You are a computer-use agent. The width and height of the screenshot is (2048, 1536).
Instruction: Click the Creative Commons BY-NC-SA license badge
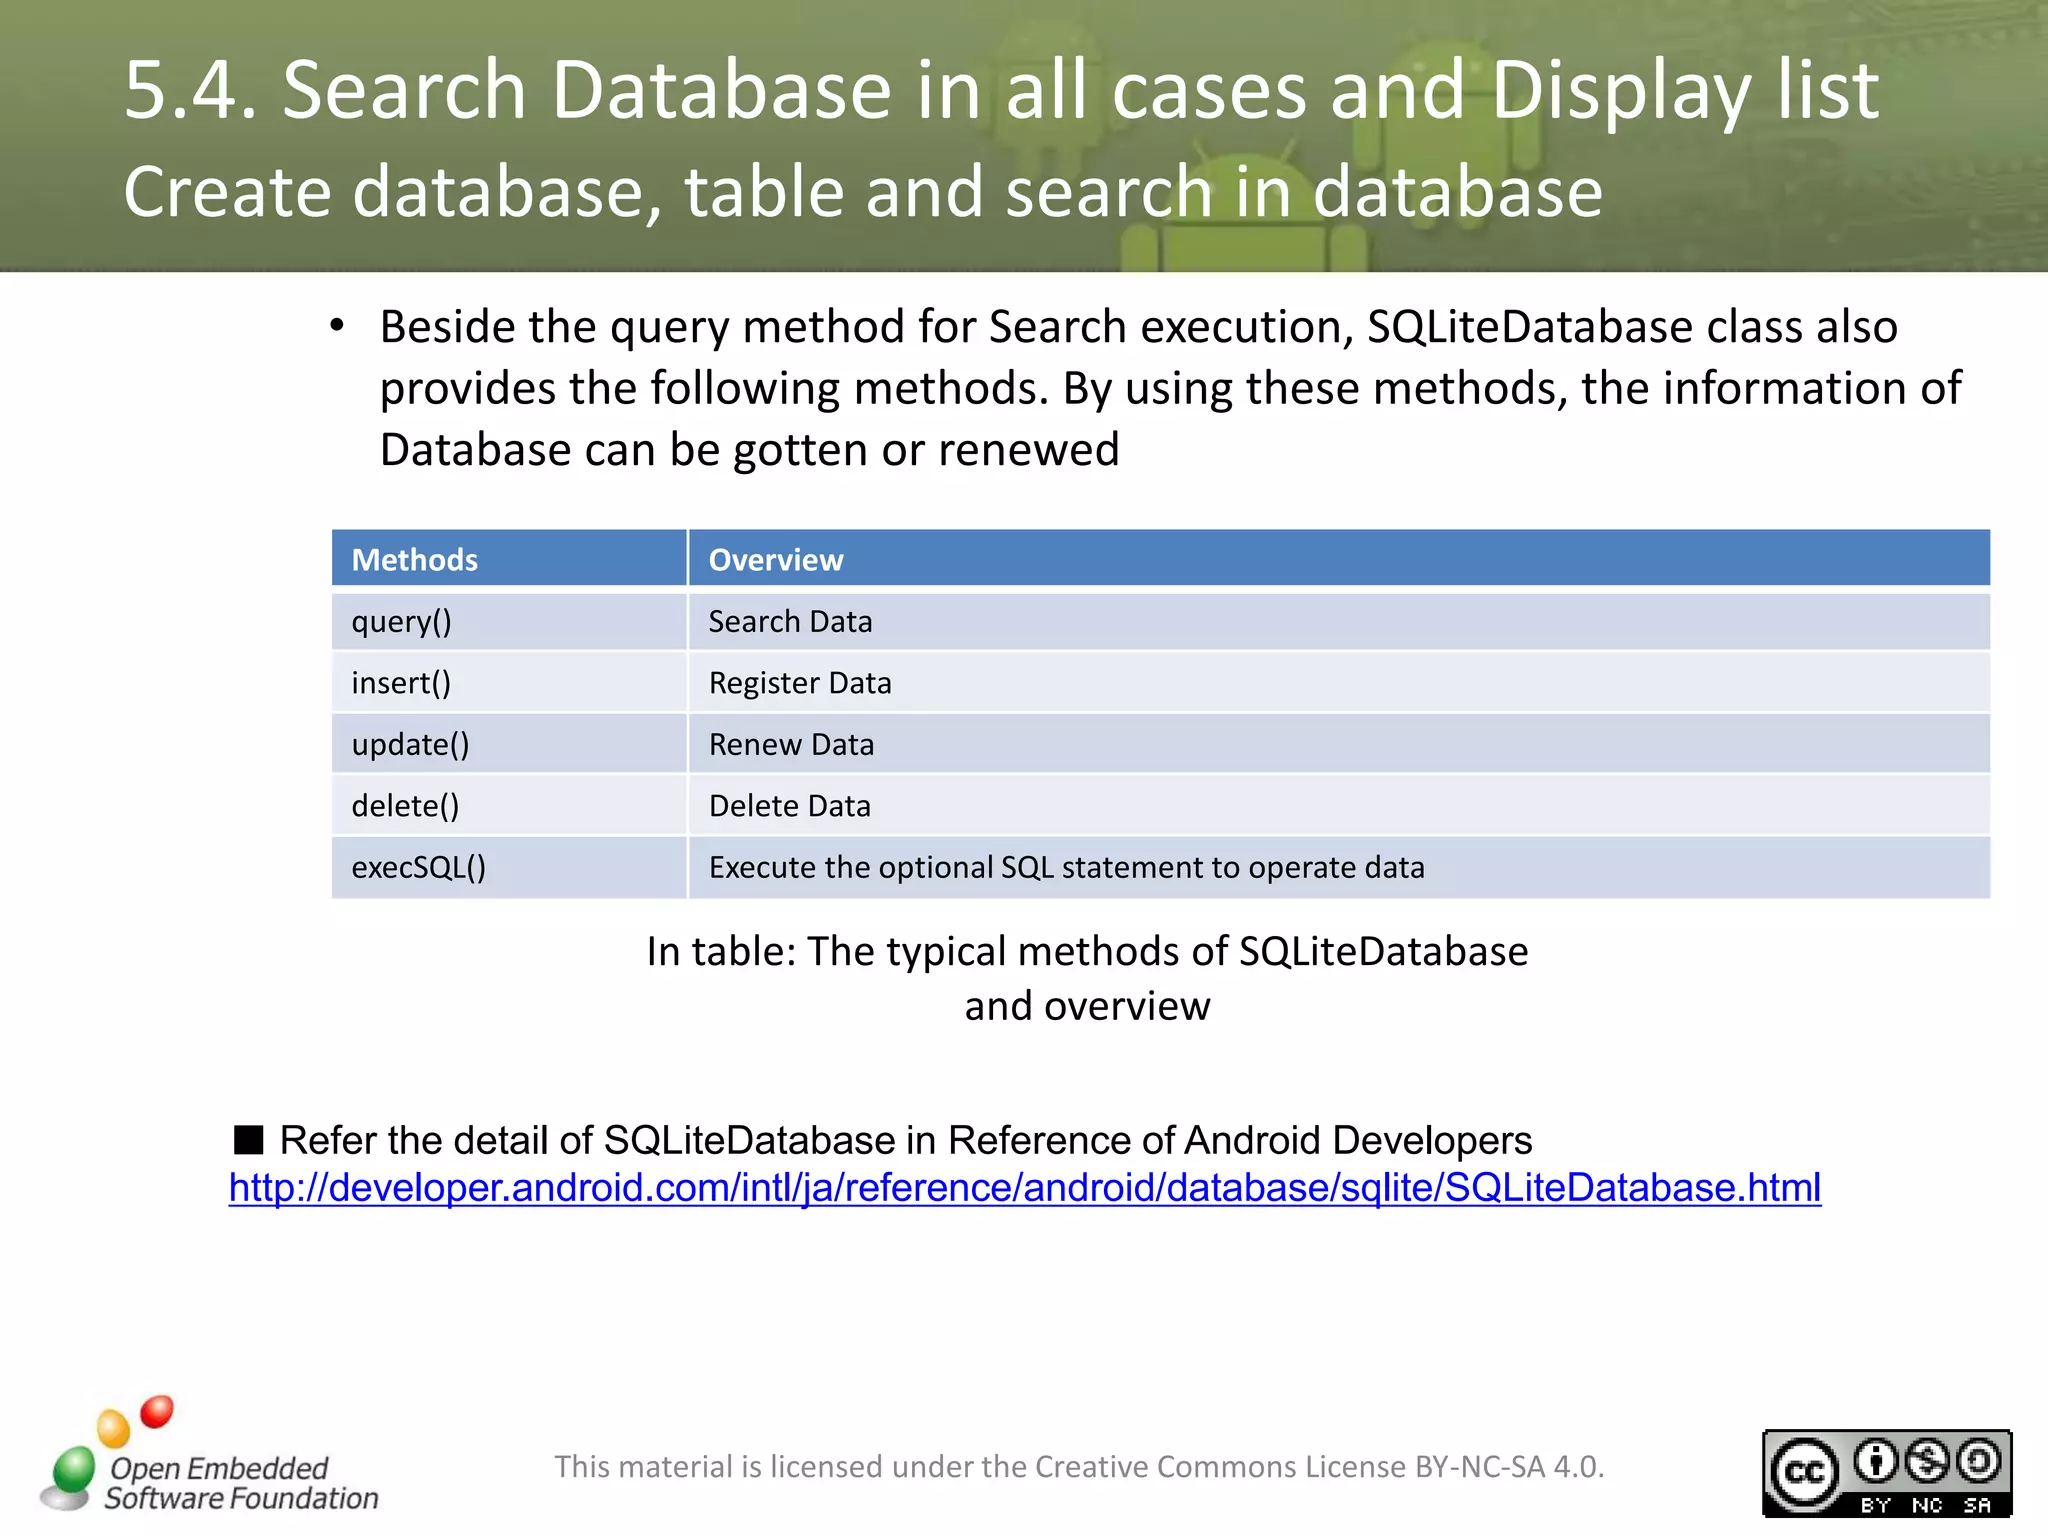tap(1887, 1473)
